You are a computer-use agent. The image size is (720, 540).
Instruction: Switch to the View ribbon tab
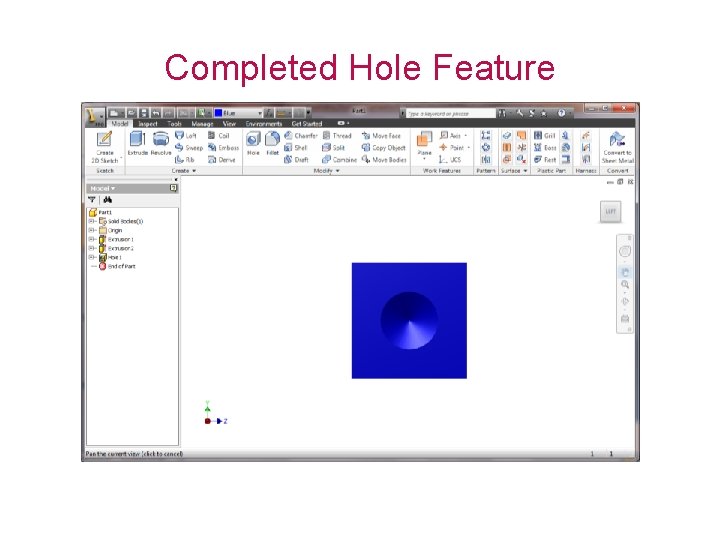coord(229,124)
